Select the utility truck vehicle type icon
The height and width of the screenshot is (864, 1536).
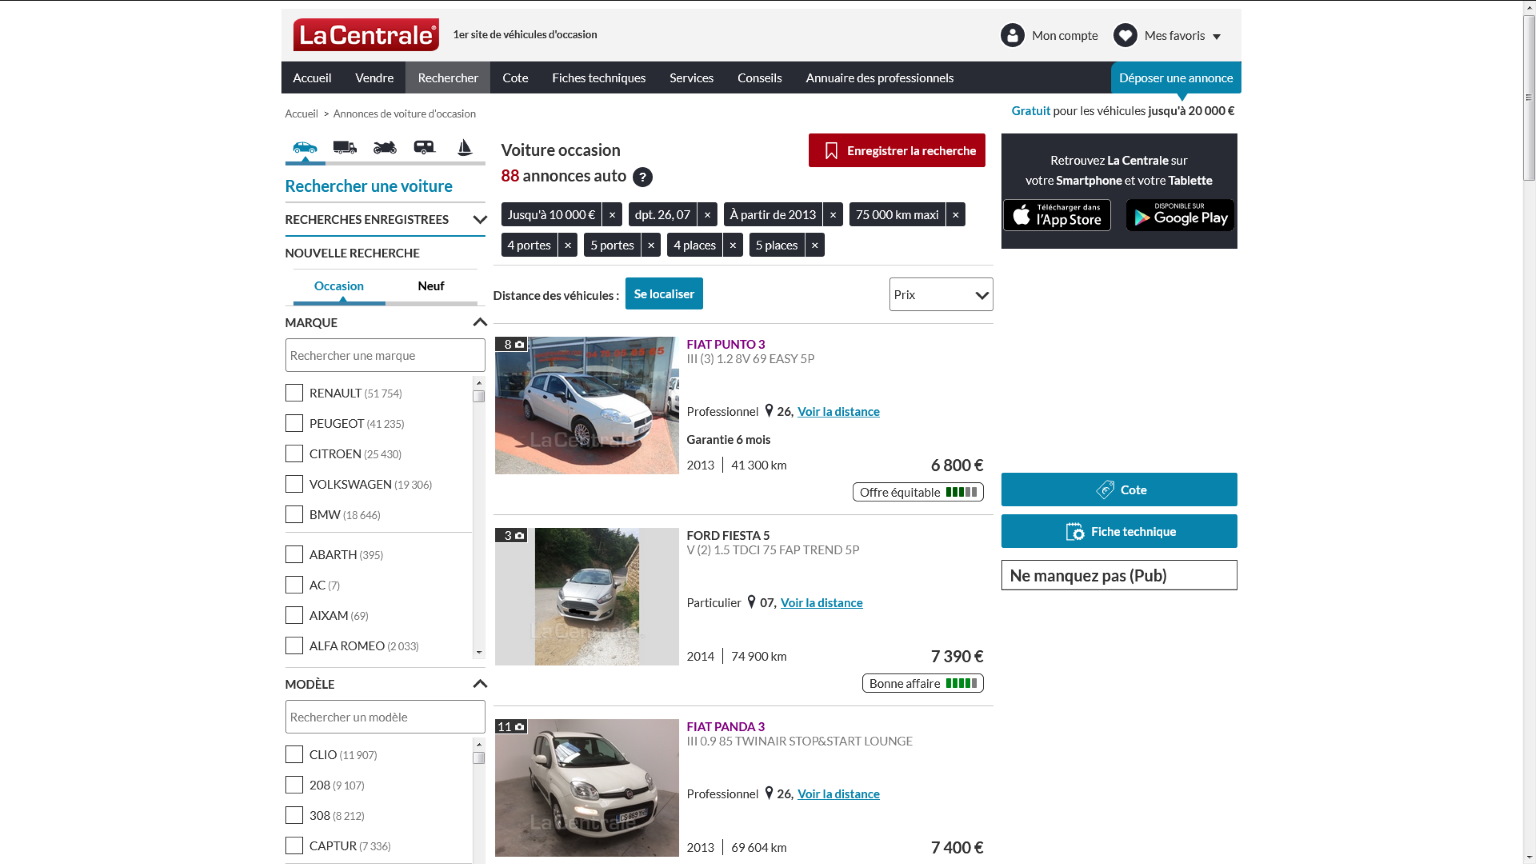(345, 147)
